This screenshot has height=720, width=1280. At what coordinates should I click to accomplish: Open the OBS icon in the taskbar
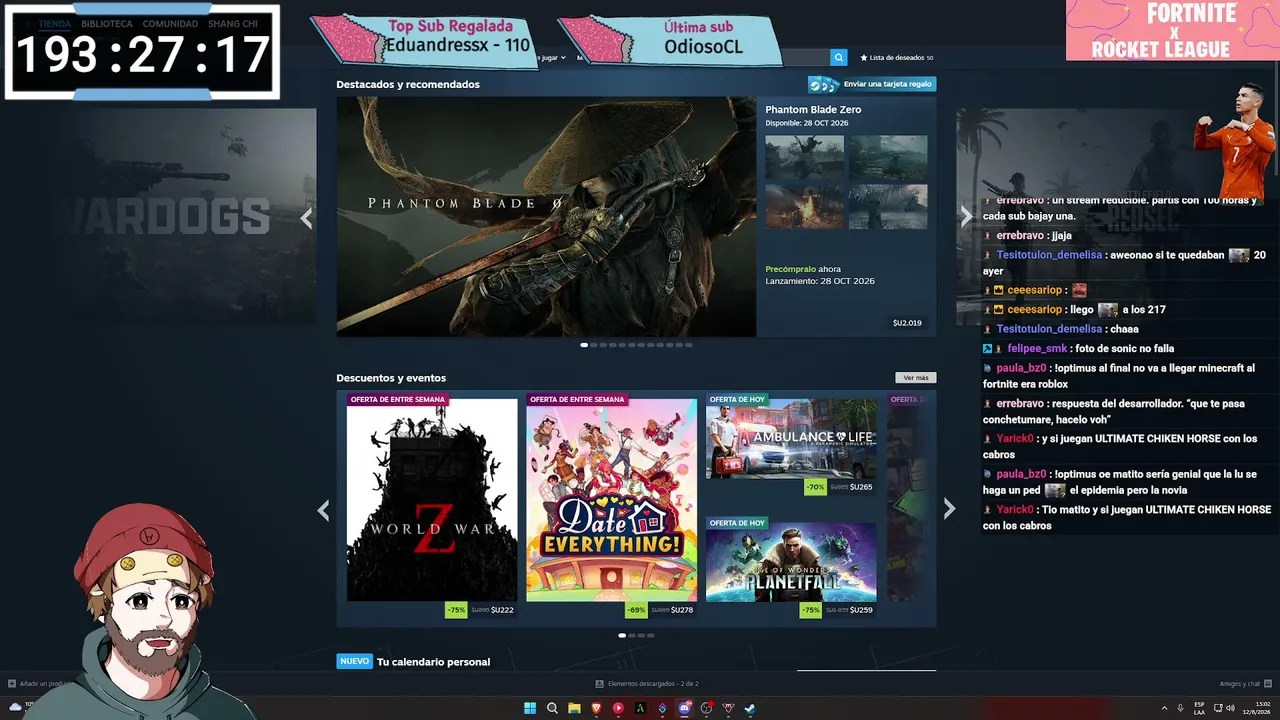coord(706,708)
